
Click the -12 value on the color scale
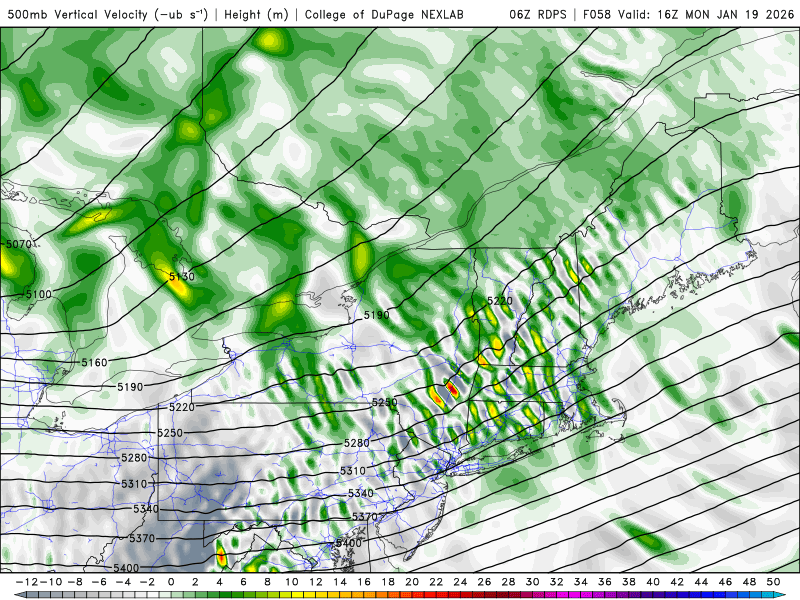pos(27,582)
